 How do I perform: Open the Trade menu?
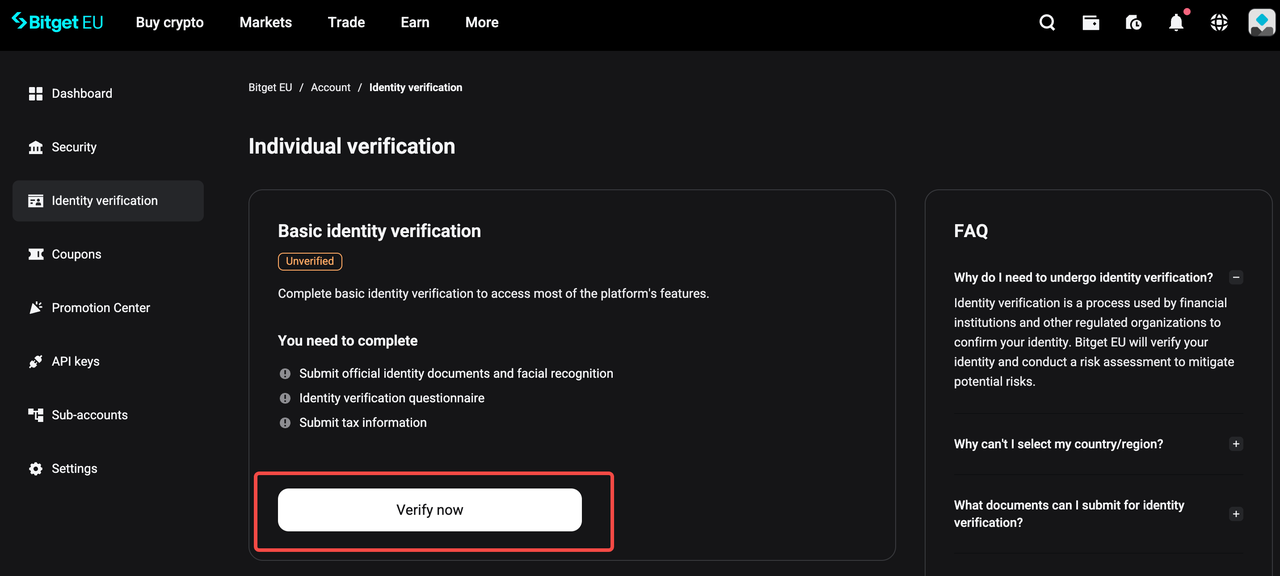coord(346,22)
